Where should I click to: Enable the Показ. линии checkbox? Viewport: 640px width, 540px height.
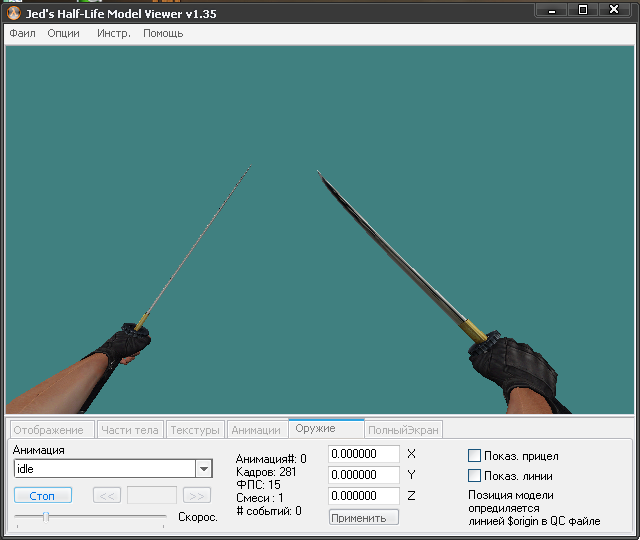[474, 476]
